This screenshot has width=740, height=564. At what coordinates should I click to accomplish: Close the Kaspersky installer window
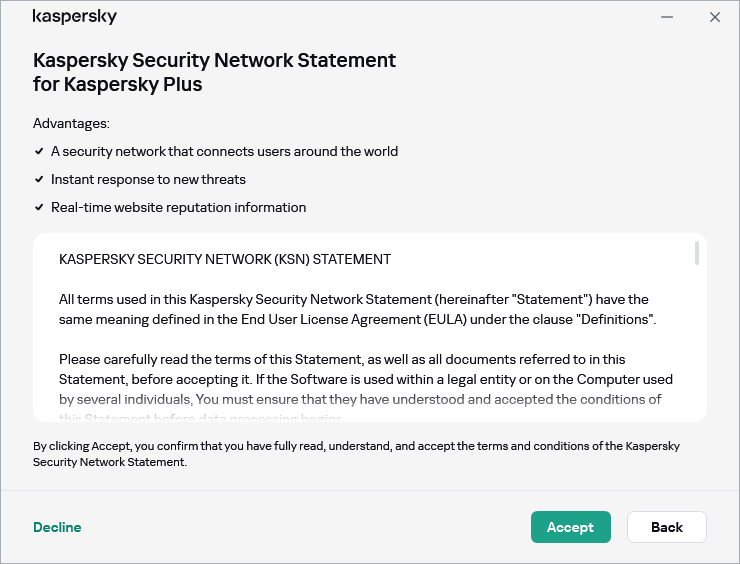point(715,17)
